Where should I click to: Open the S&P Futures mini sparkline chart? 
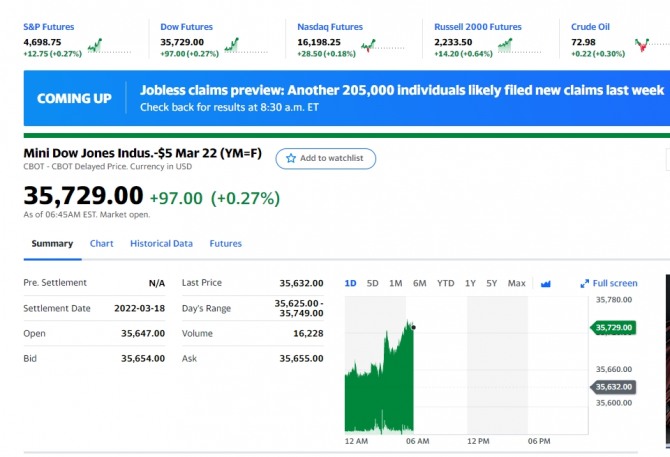[109, 45]
